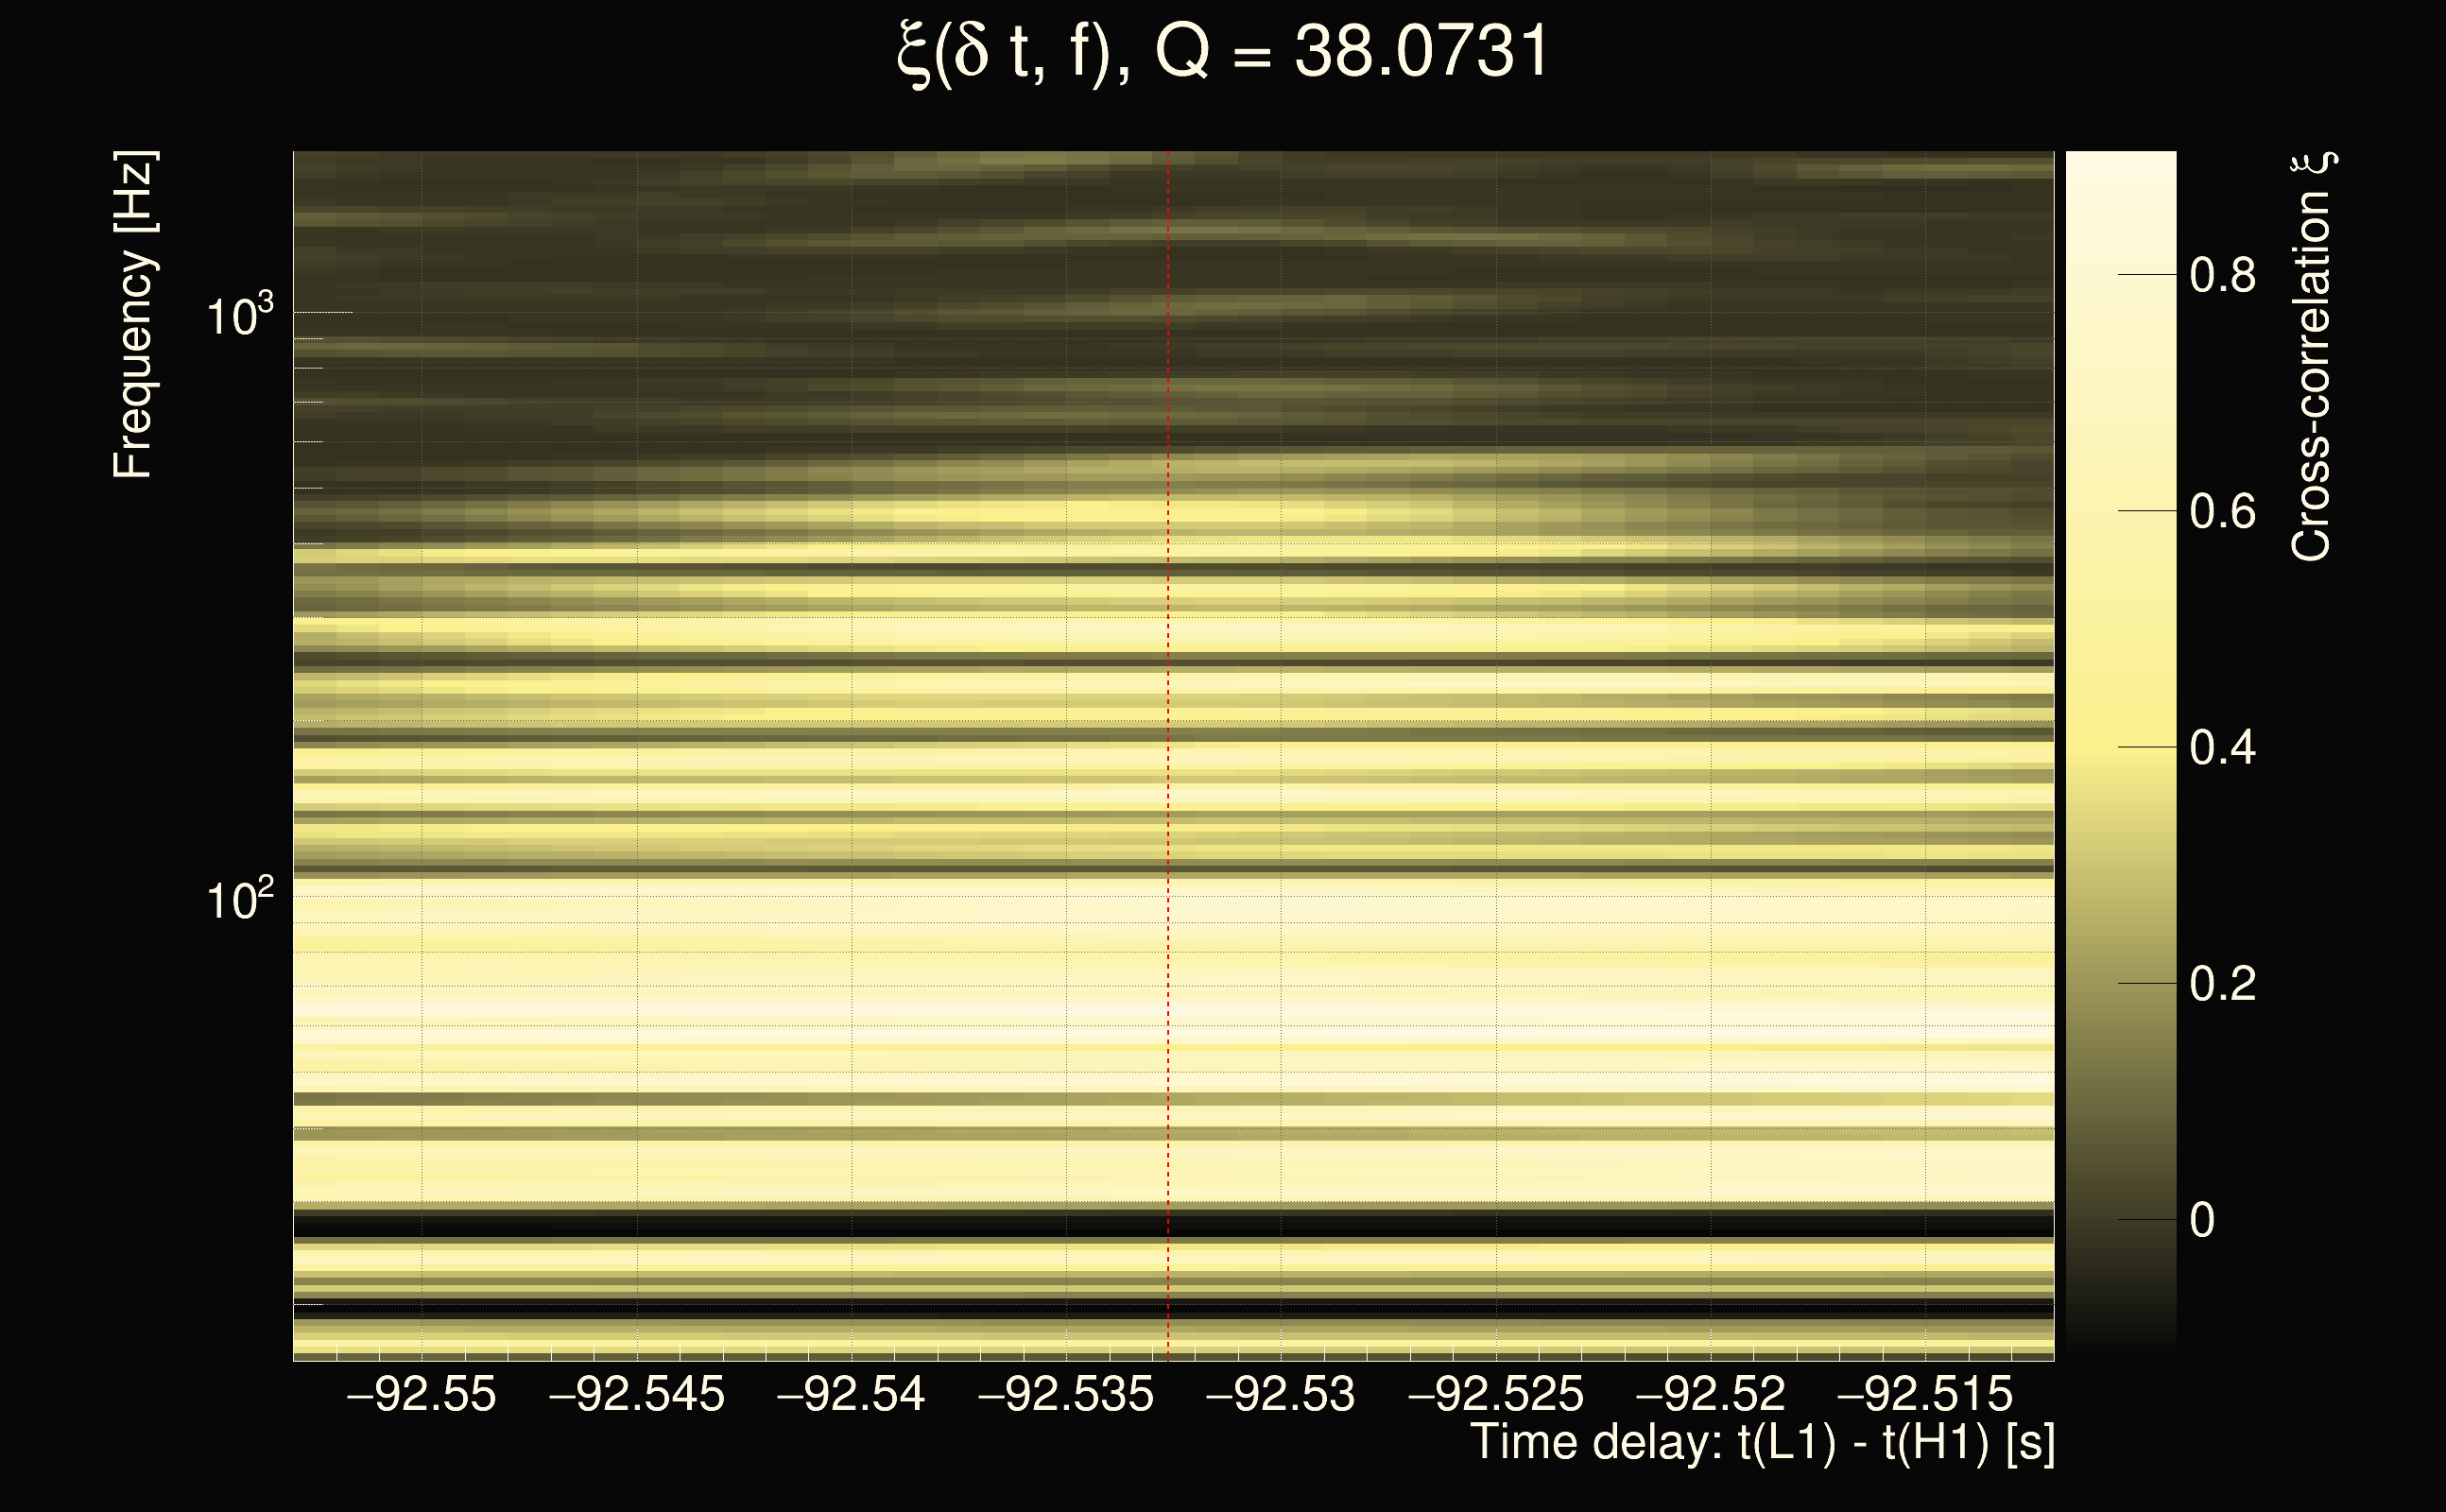The height and width of the screenshot is (1512, 2446).
Task: Click the 0.2 value on the colorbar
Action: pos(2222,984)
